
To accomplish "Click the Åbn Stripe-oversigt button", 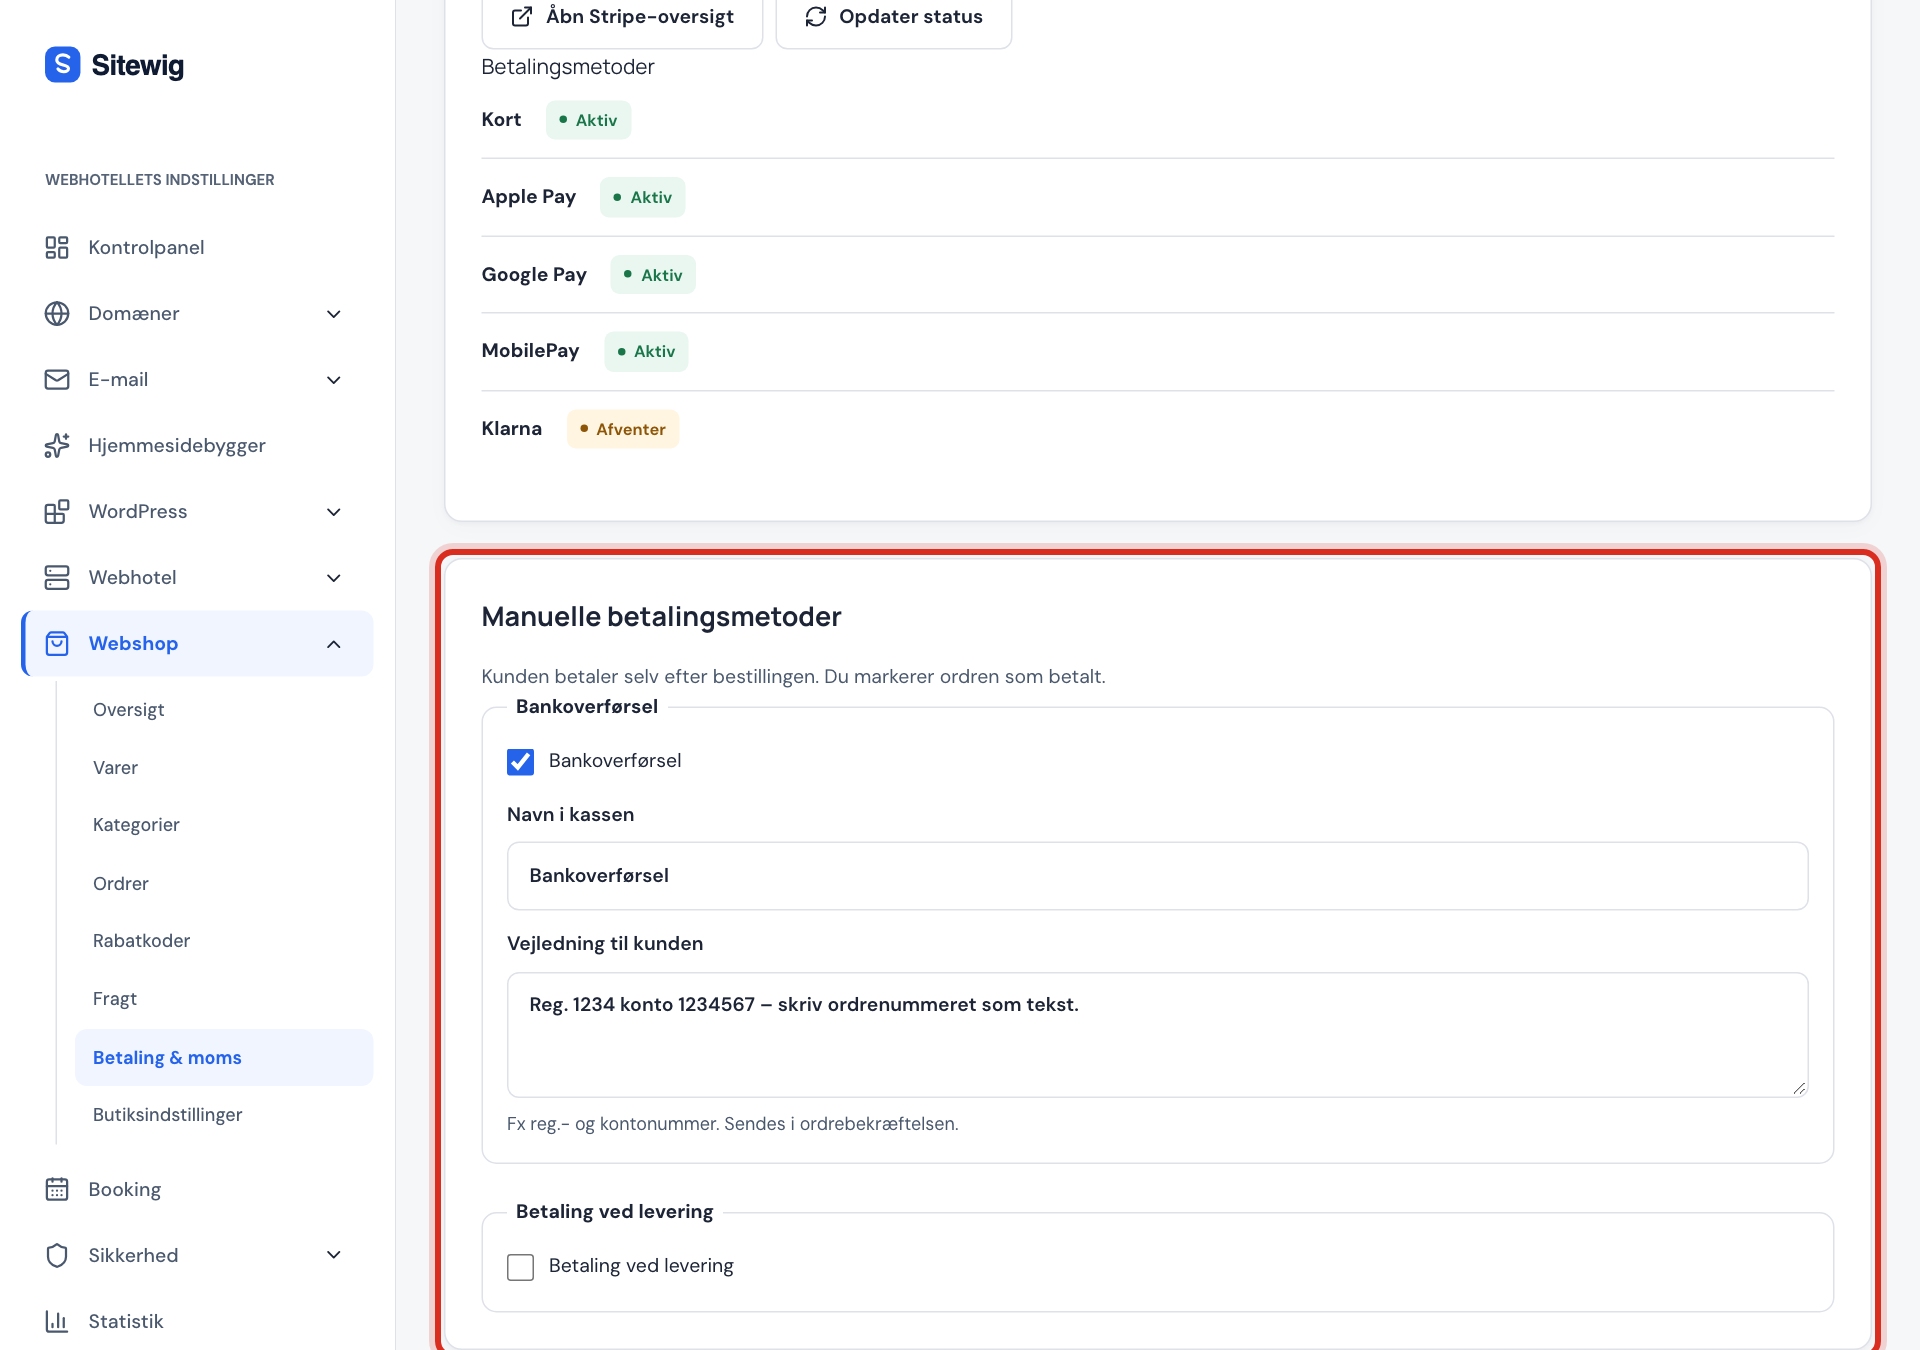I will [622, 17].
